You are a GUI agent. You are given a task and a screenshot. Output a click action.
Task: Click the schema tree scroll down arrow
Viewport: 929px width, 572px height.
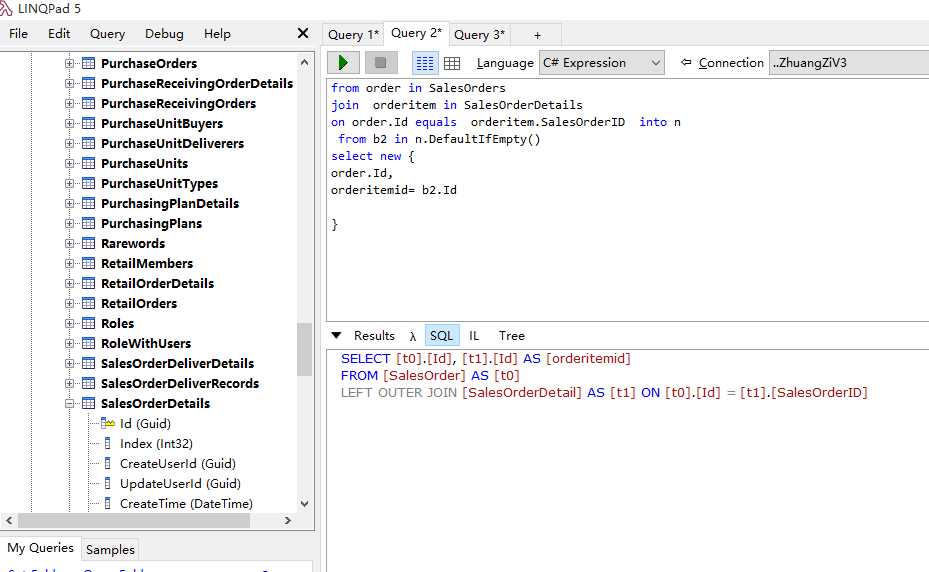pos(305,504)
